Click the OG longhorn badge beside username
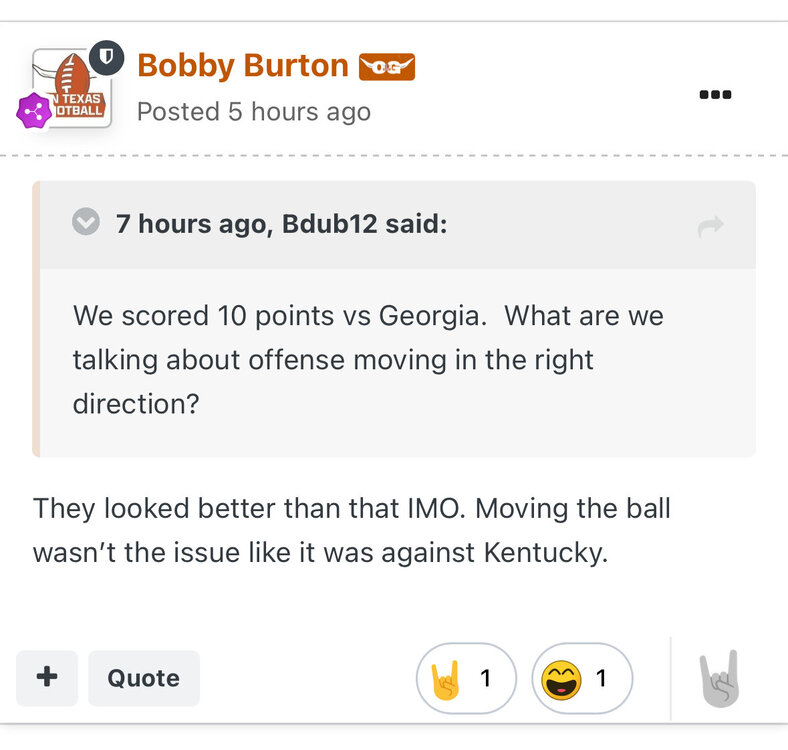 [386, 67]
